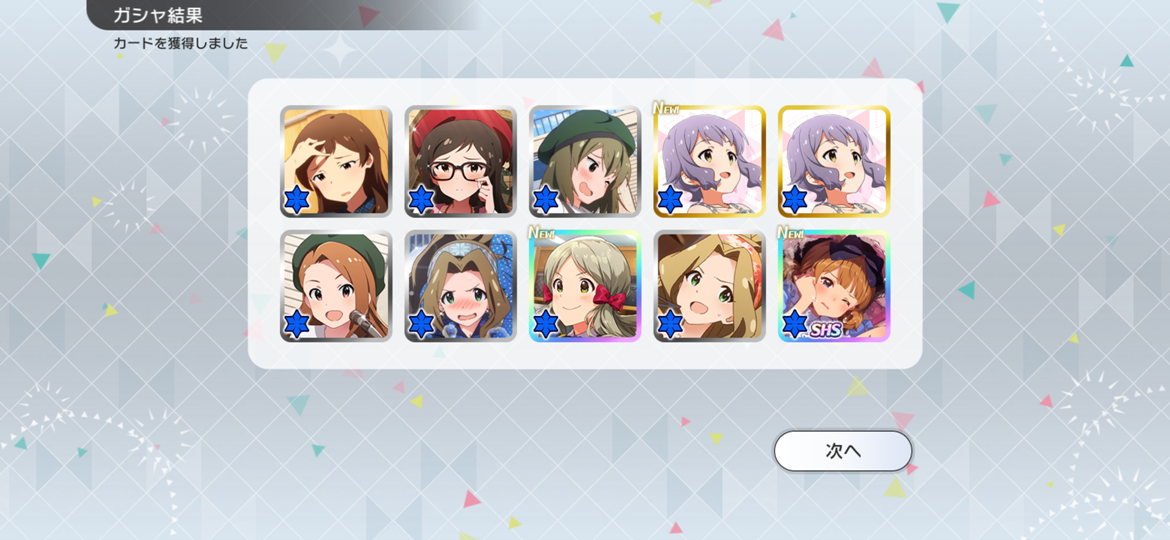Click the blue star icon beside SHS label

795,324
